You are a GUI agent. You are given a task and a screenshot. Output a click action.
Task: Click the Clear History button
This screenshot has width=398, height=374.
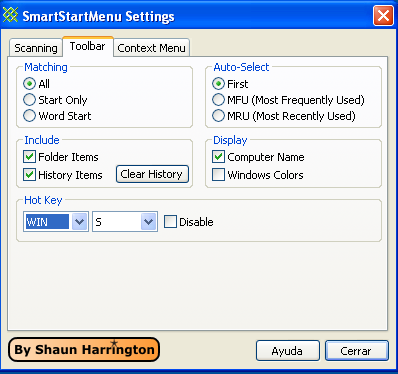[152, 174]
